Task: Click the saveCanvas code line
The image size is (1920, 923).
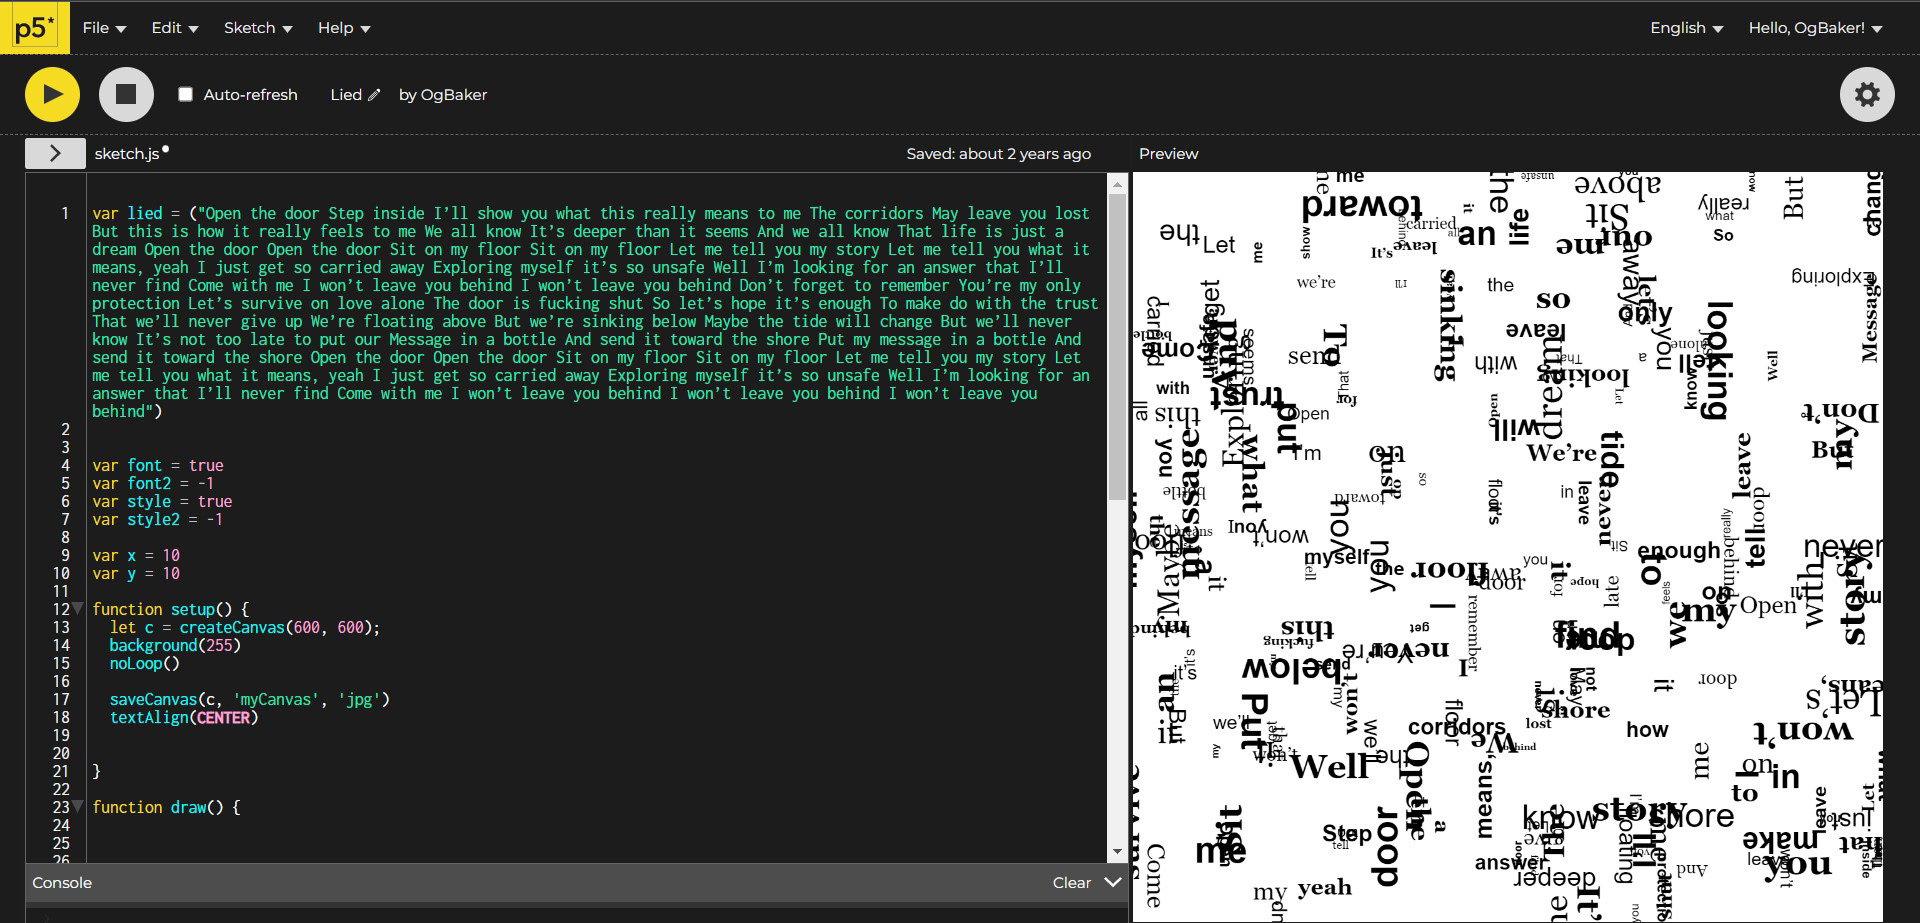Action: point(250,699)
